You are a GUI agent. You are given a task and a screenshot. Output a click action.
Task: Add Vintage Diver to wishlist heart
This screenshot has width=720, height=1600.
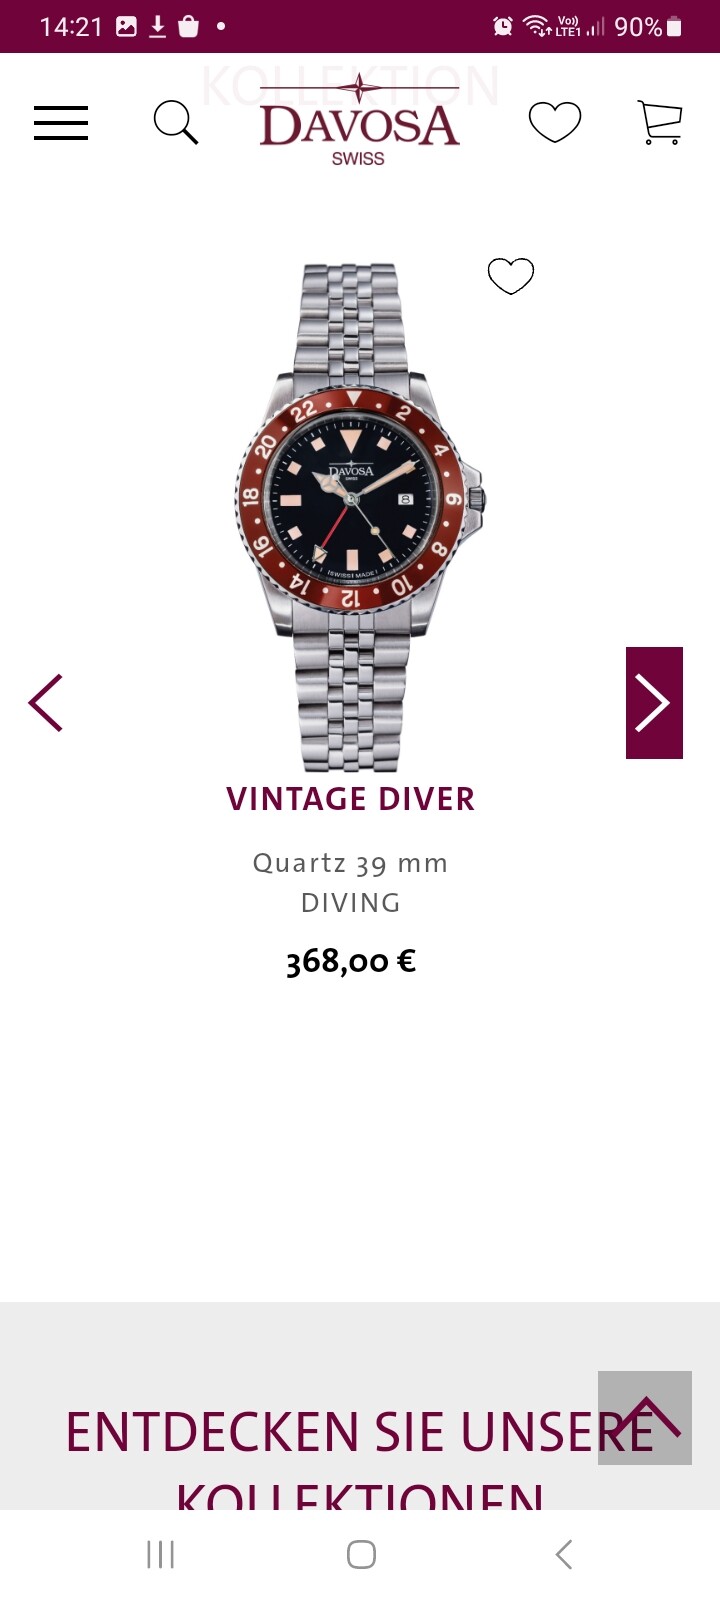pos(511,276)
